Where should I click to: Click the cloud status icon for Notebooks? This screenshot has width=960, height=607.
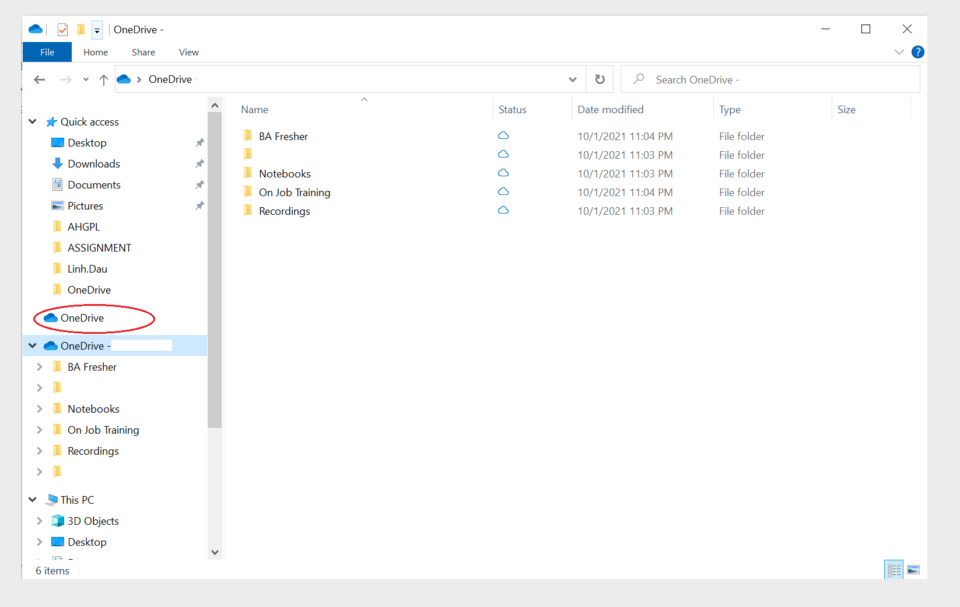(503, 173)
